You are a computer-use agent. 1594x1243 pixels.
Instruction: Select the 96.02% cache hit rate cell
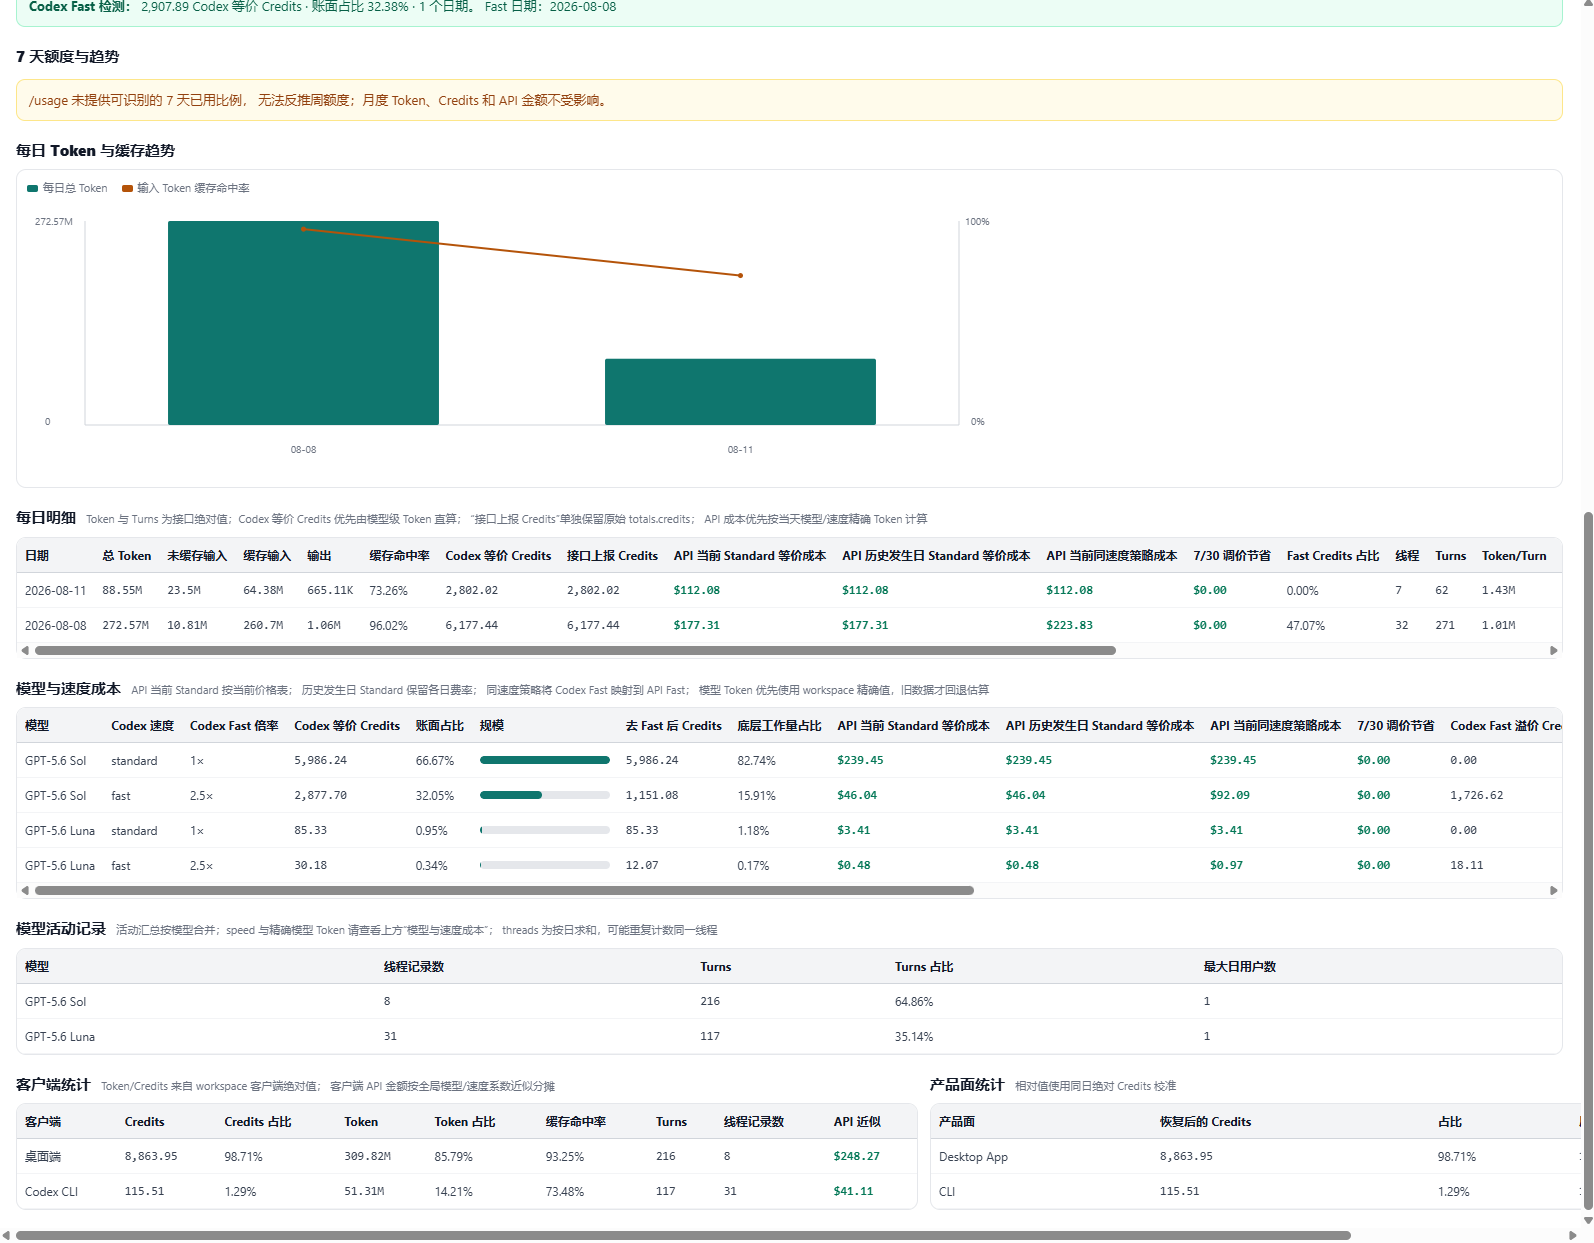[389, 625]
